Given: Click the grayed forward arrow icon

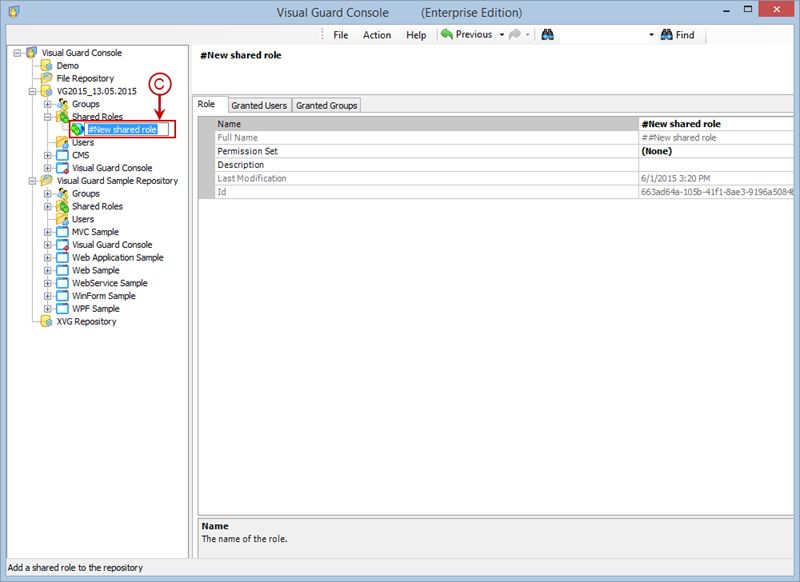Looking at the screenshot, I should tap(515, 34).
